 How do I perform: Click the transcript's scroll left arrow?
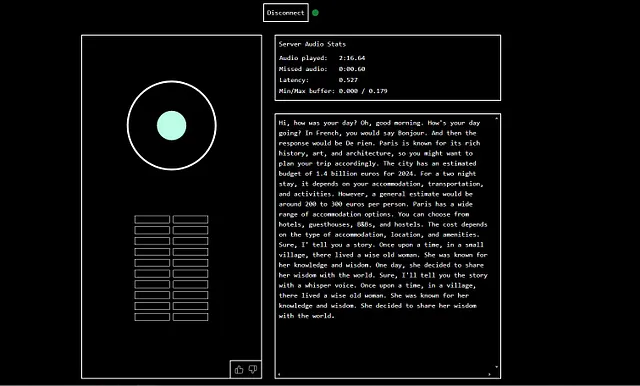click(x=279, y=374)
